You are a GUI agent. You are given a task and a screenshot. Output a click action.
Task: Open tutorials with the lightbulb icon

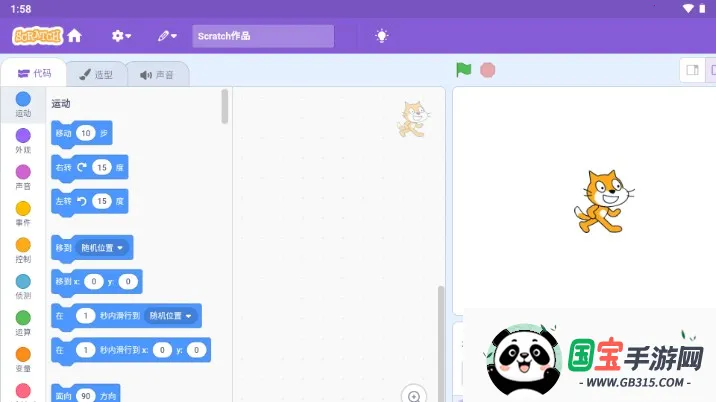(382, 36)
